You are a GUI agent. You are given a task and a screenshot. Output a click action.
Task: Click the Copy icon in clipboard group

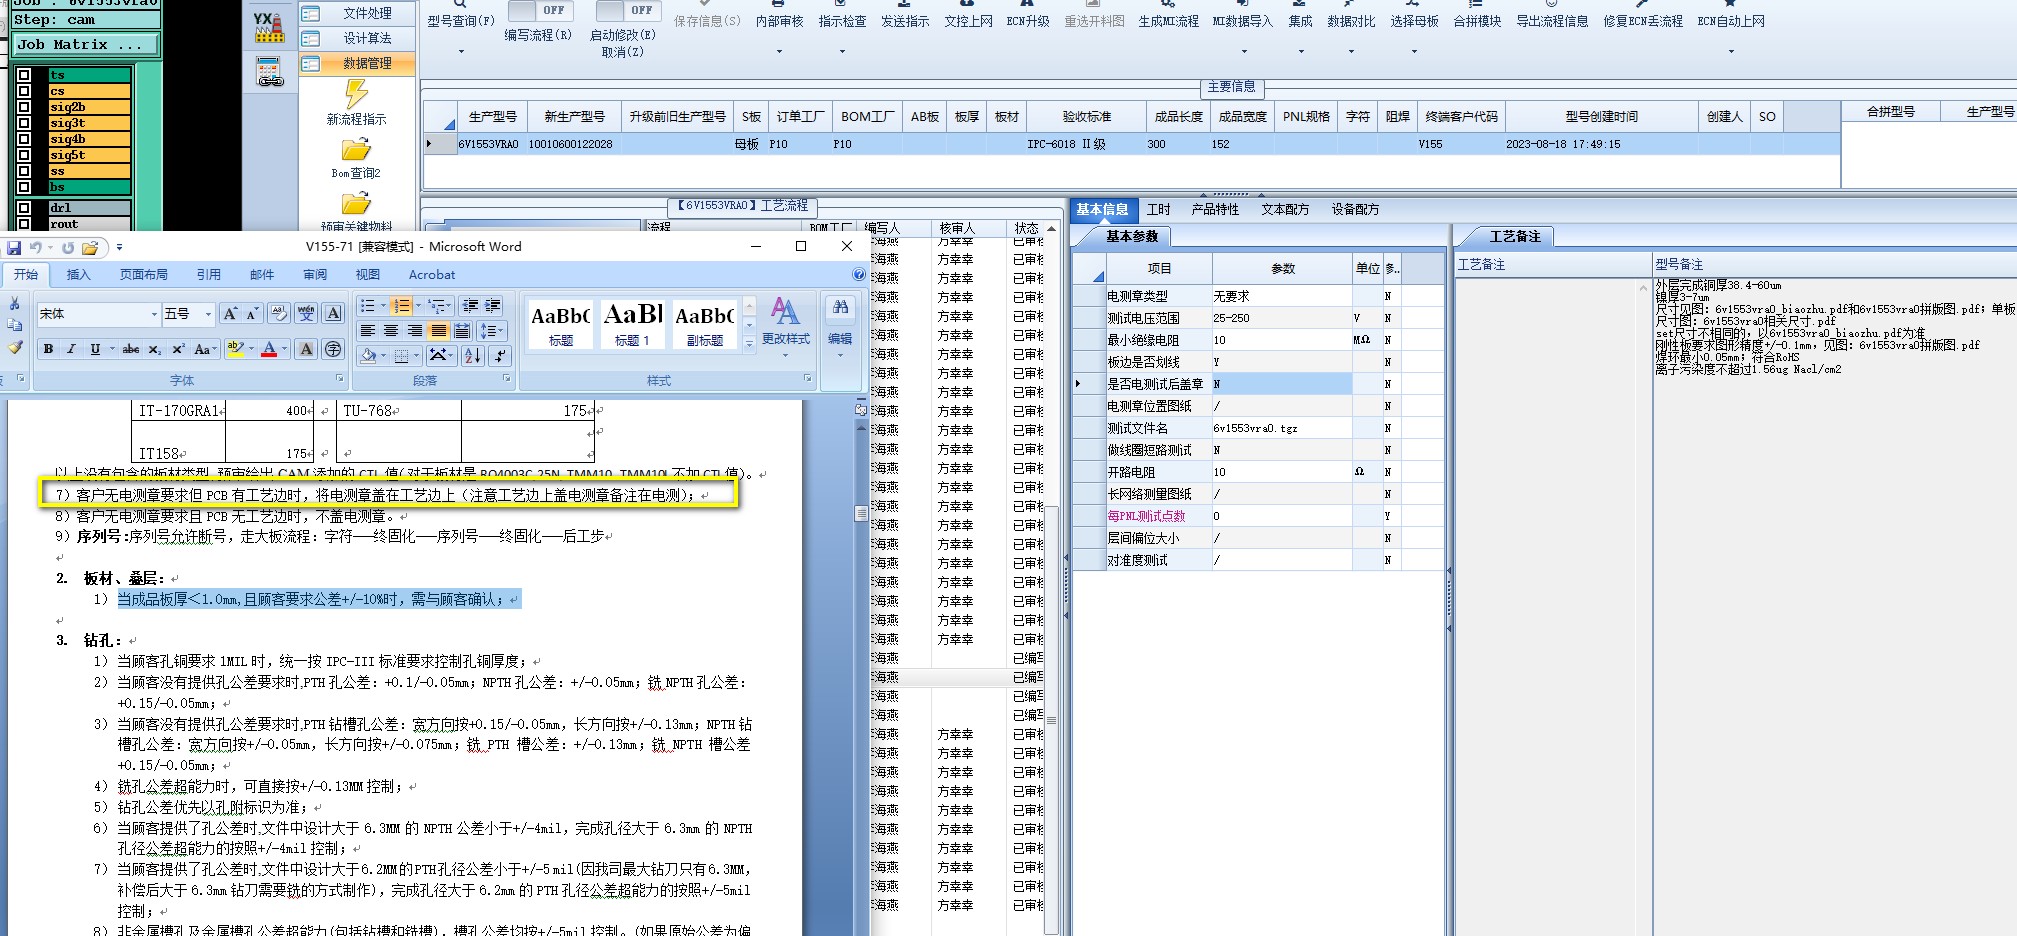pos(14,325)
